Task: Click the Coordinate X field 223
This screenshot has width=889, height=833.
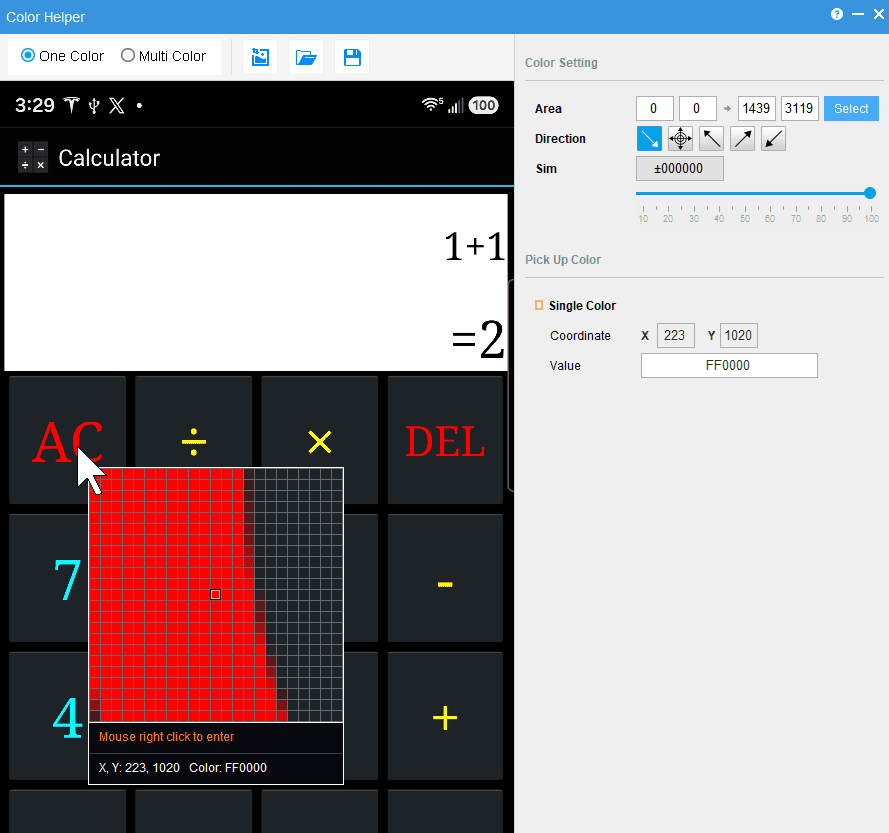Action: [676, 335]
